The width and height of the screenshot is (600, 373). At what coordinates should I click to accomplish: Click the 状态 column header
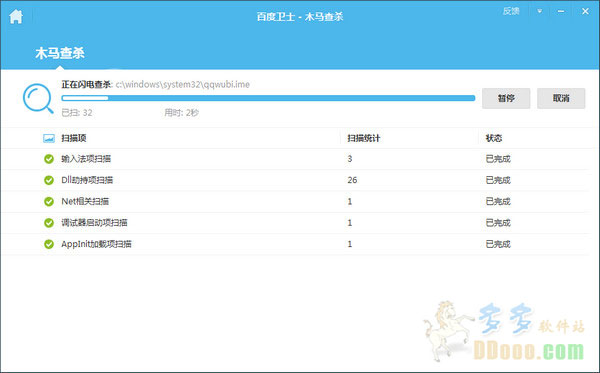pyautogui.click(x=494, y=138)
